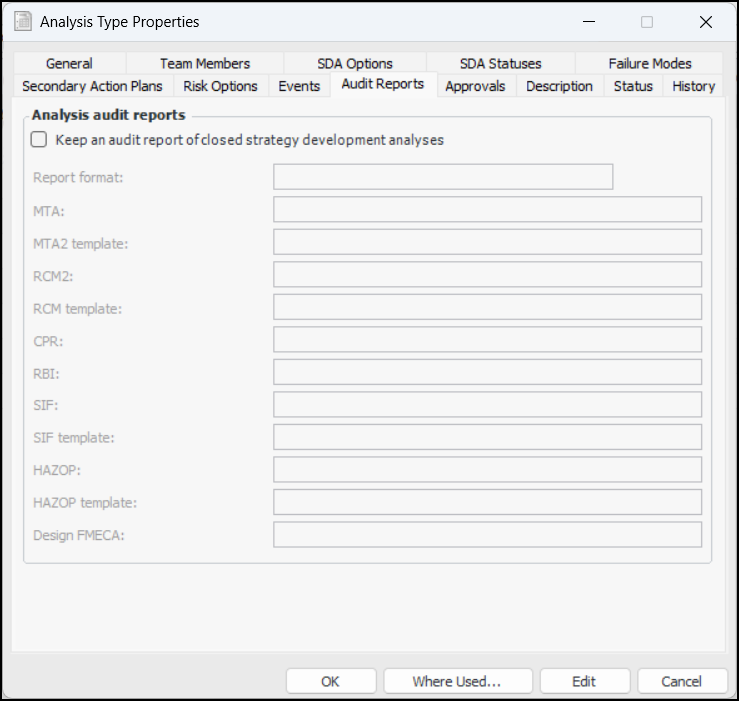
Task: Click the 'Analysis audit reports' group heading
Action: pos(108,115)
